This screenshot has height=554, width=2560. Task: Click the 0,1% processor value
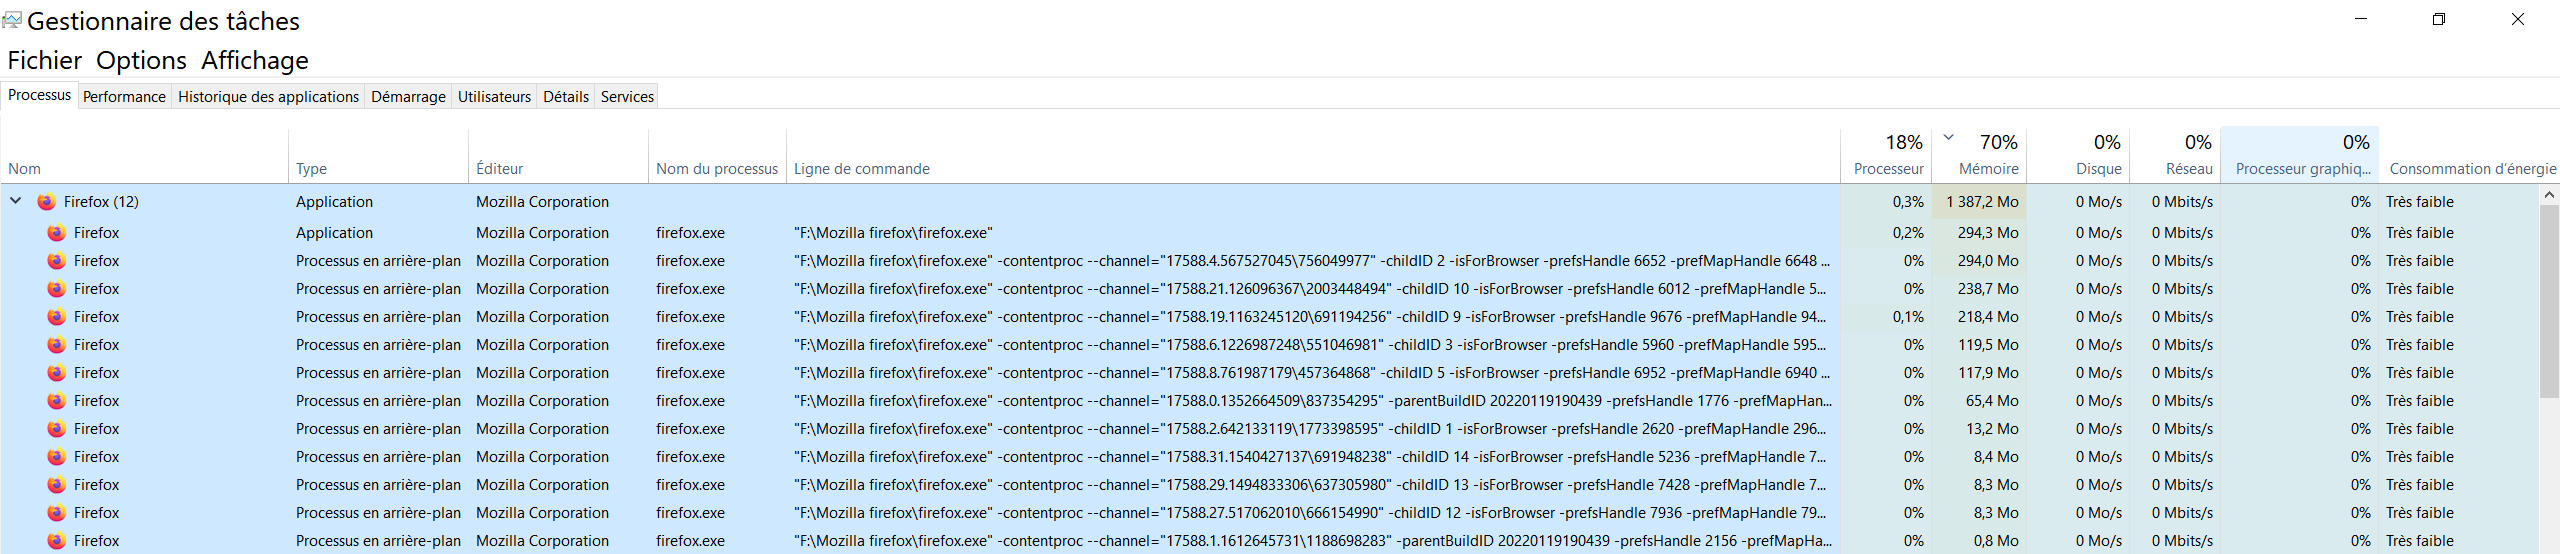(x=1908, y=317)
